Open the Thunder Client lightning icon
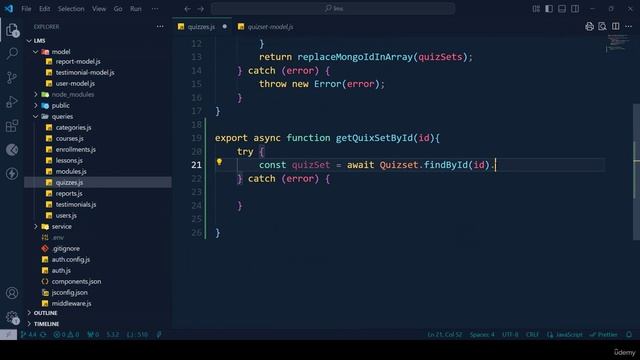This screenshot has width=640, height=360. 12,173
